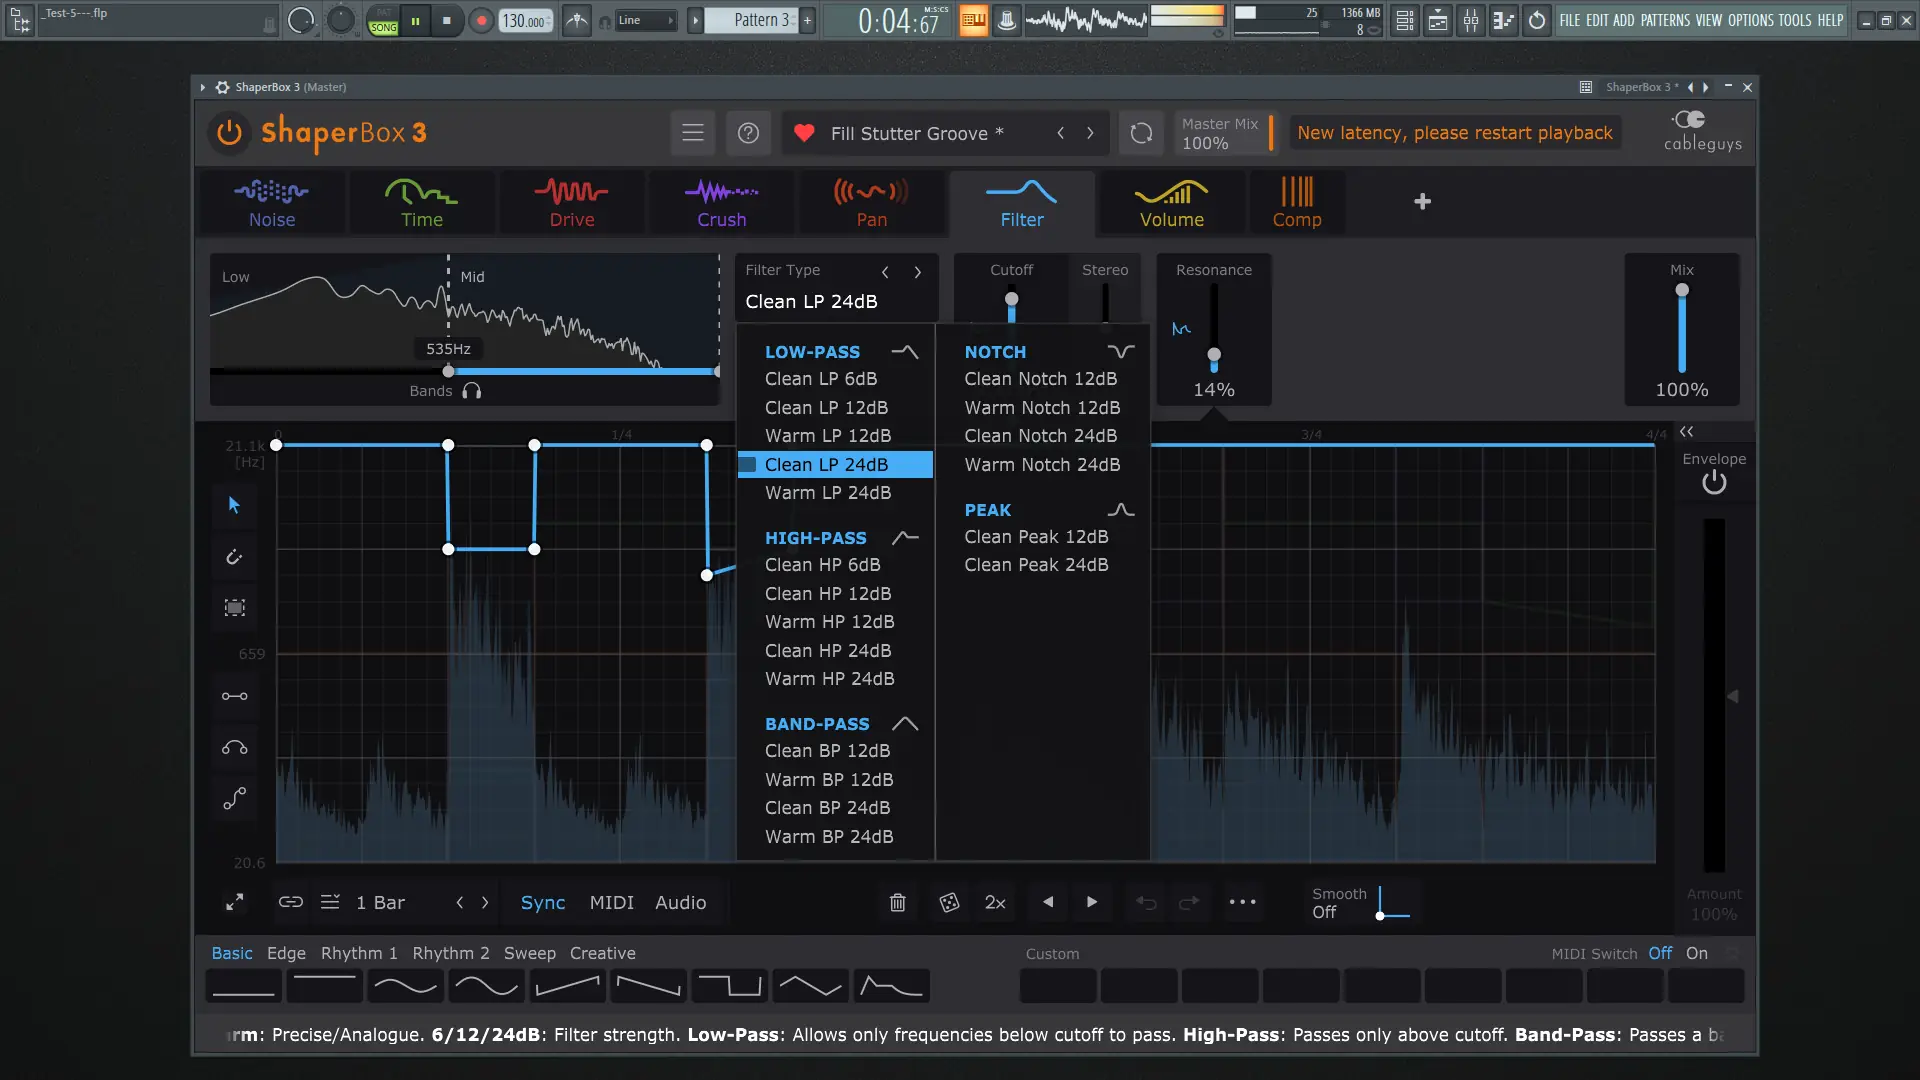Switch to the Volume shaper tab
1920x1080 pixels.
pos(1171,203)
